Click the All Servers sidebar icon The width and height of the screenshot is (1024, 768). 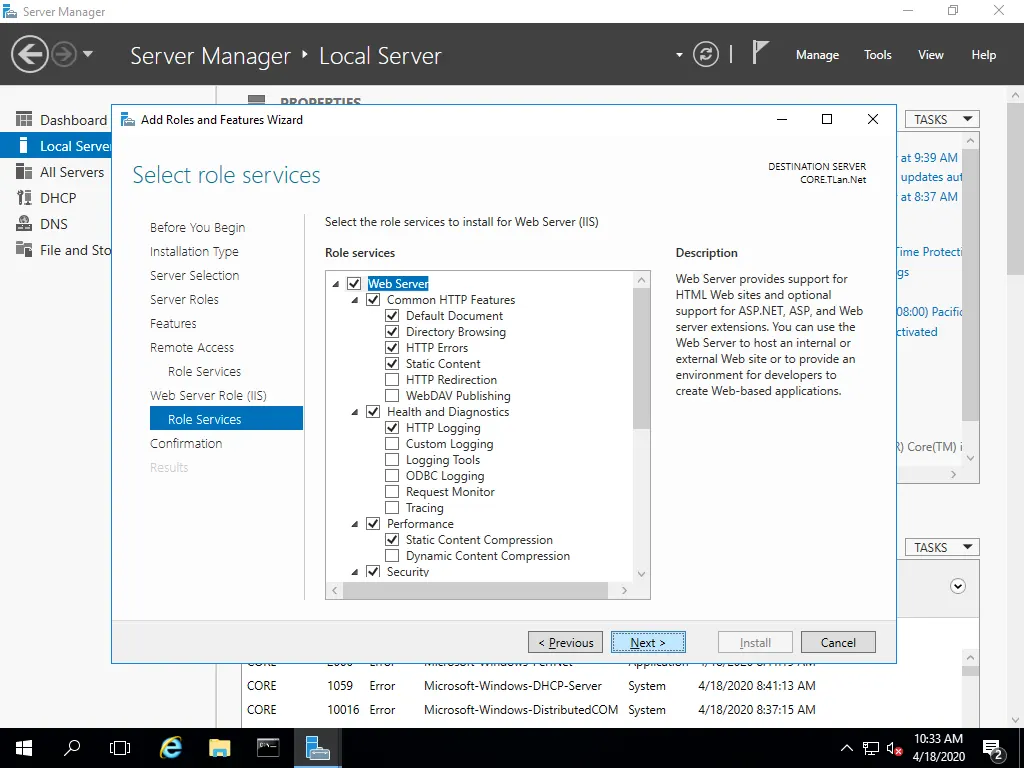[x=24, y=172]
